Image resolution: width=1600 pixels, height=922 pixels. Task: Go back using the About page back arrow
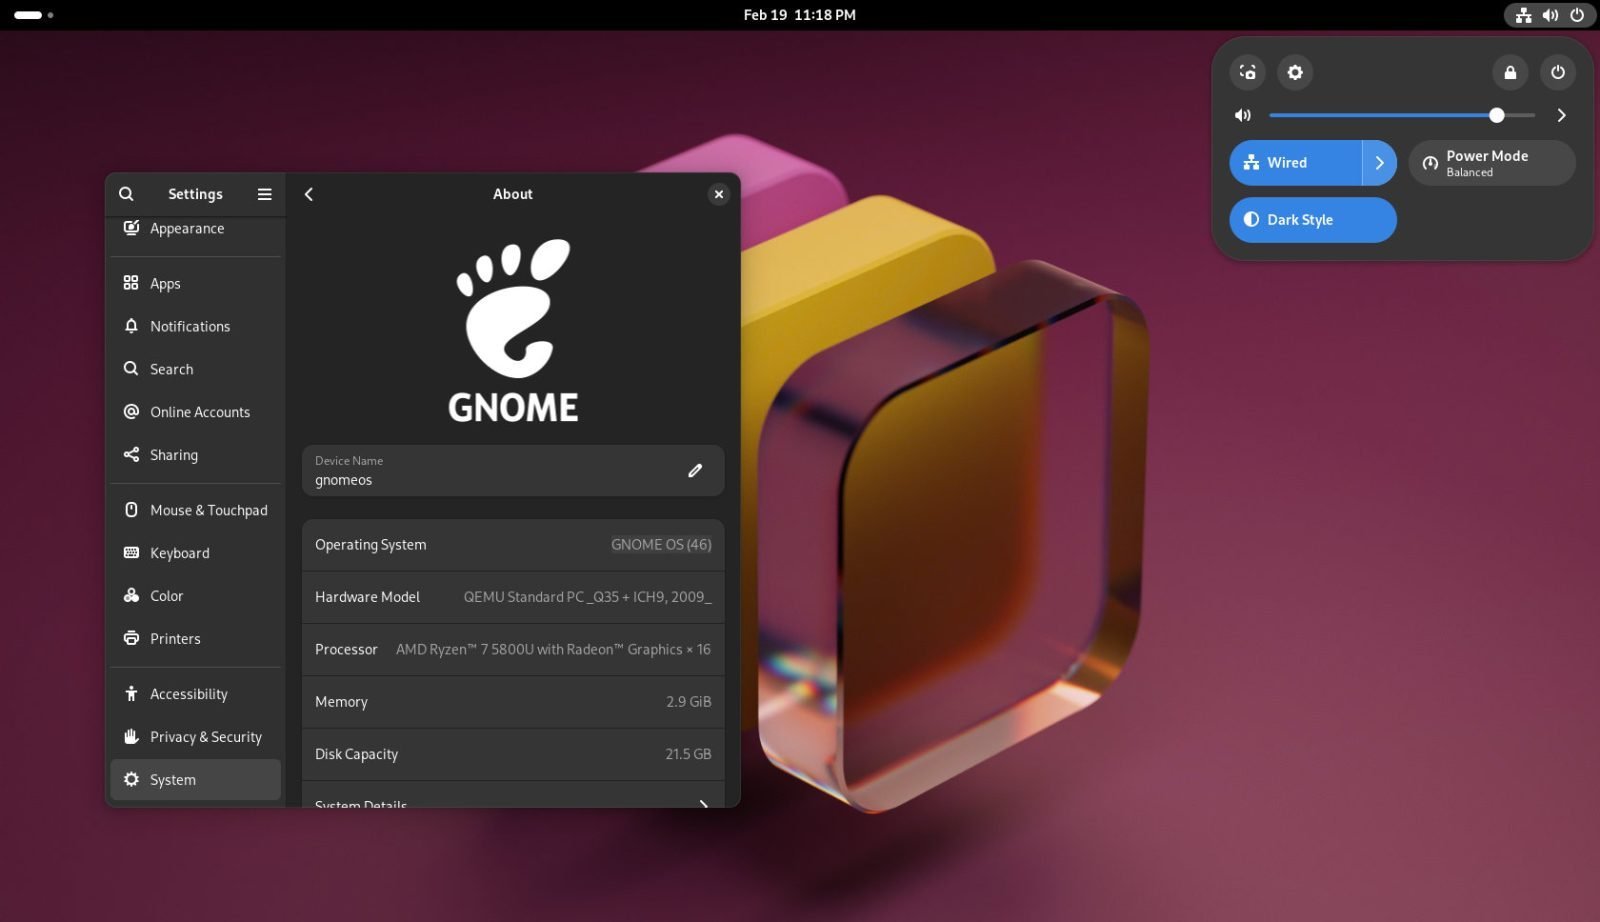(x=309, y=193)
